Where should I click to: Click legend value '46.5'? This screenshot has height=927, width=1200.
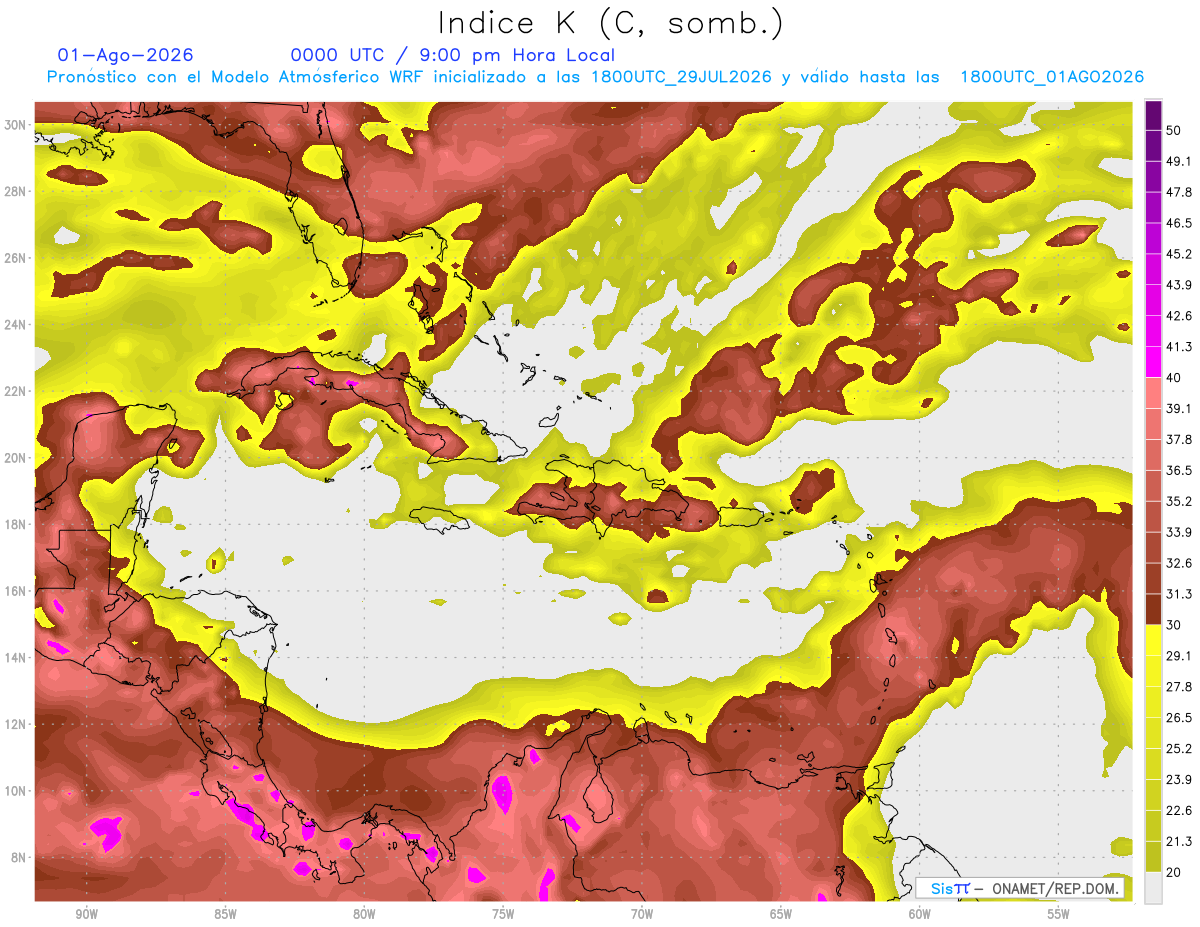tap(1178, 222)
